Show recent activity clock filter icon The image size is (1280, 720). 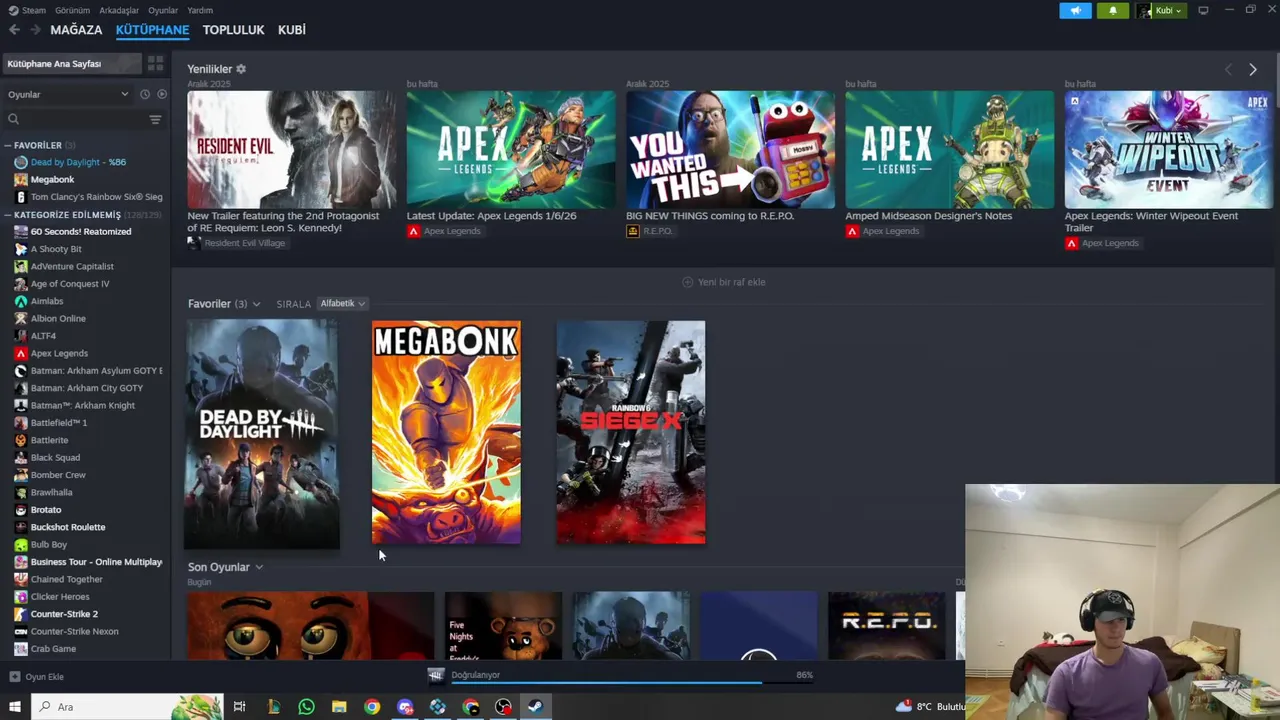(145, 94)
